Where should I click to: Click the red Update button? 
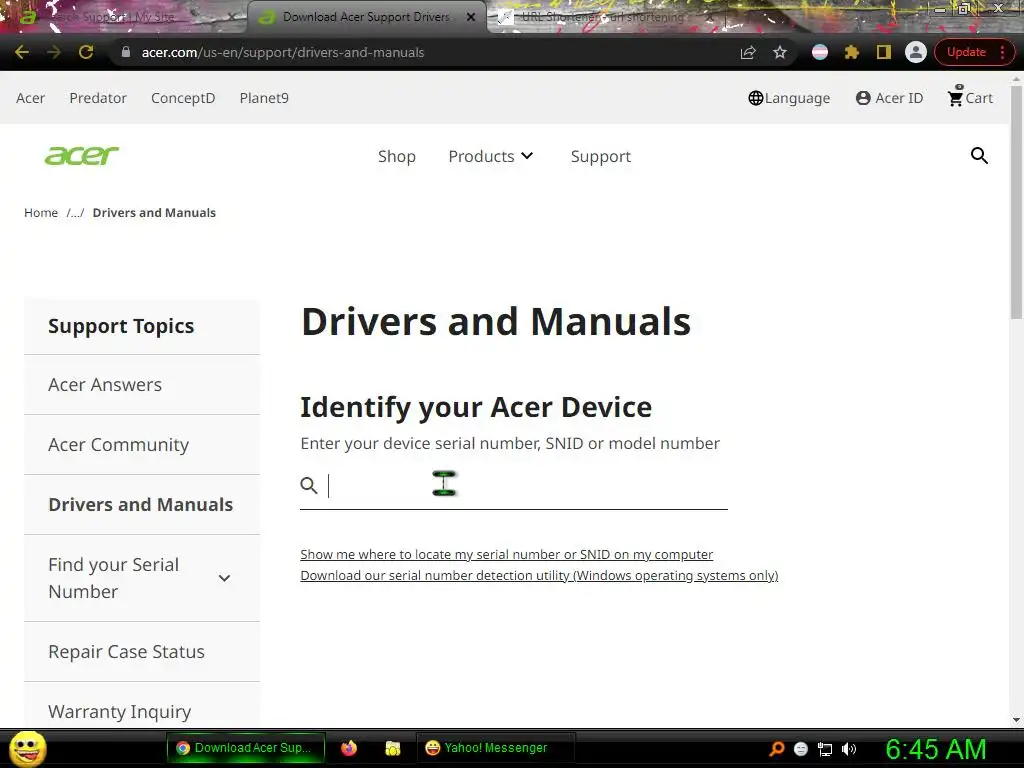click(x=966, y=52)
